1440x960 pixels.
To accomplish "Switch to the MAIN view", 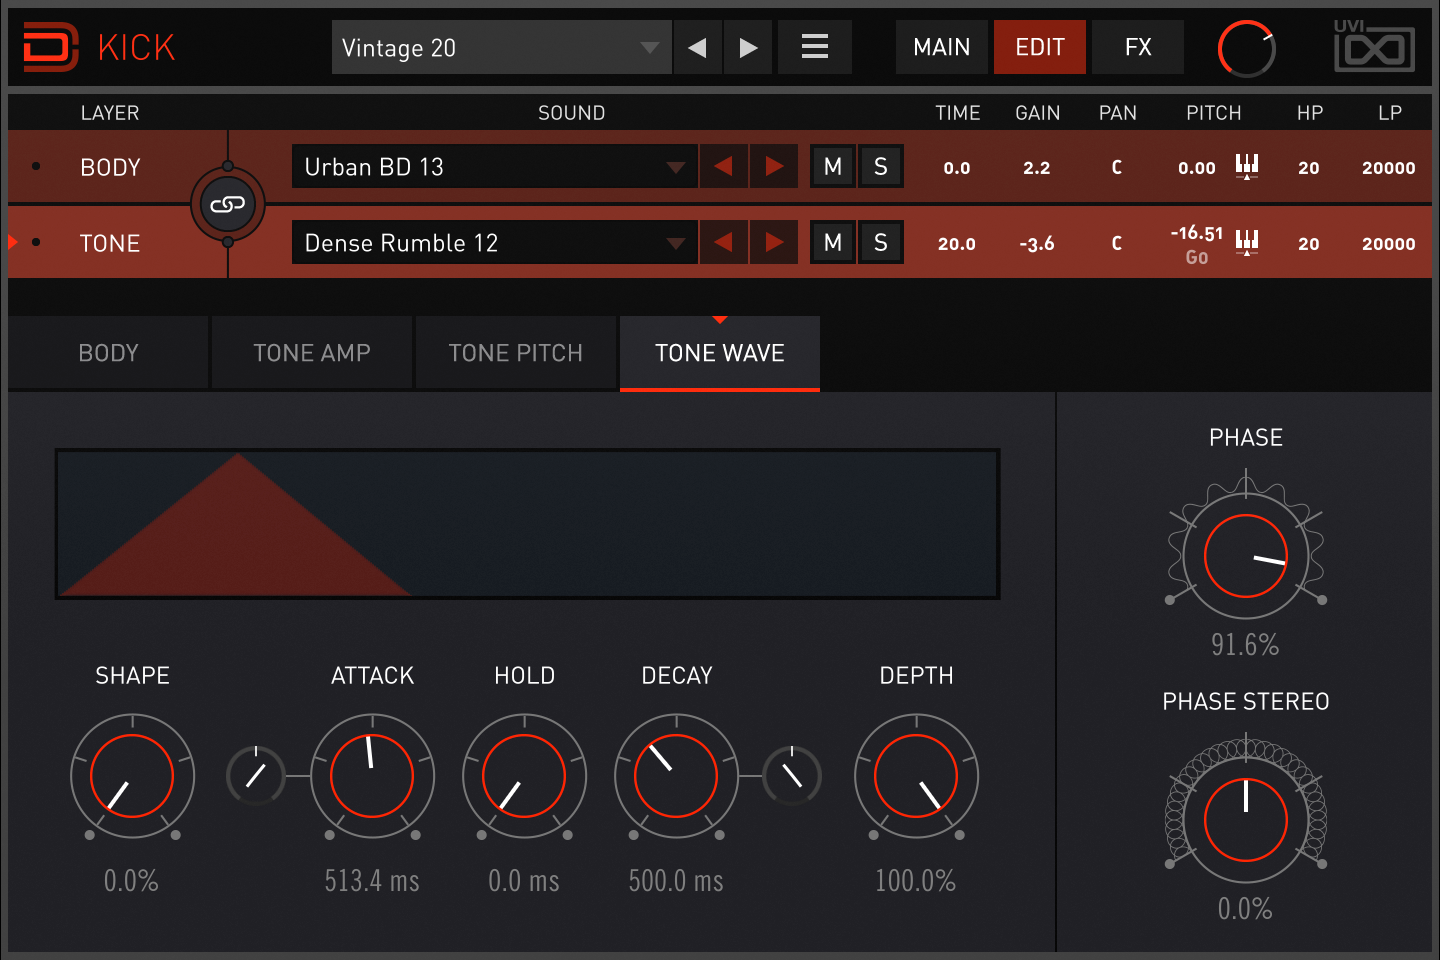I will (941, 46).
